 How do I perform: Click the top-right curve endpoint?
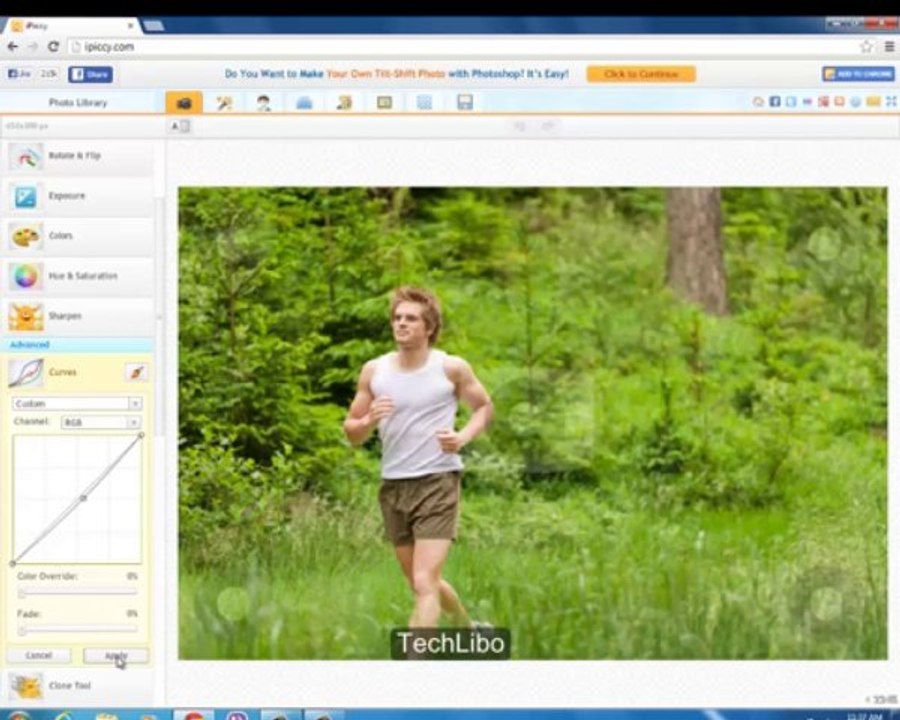click(141, 436)
